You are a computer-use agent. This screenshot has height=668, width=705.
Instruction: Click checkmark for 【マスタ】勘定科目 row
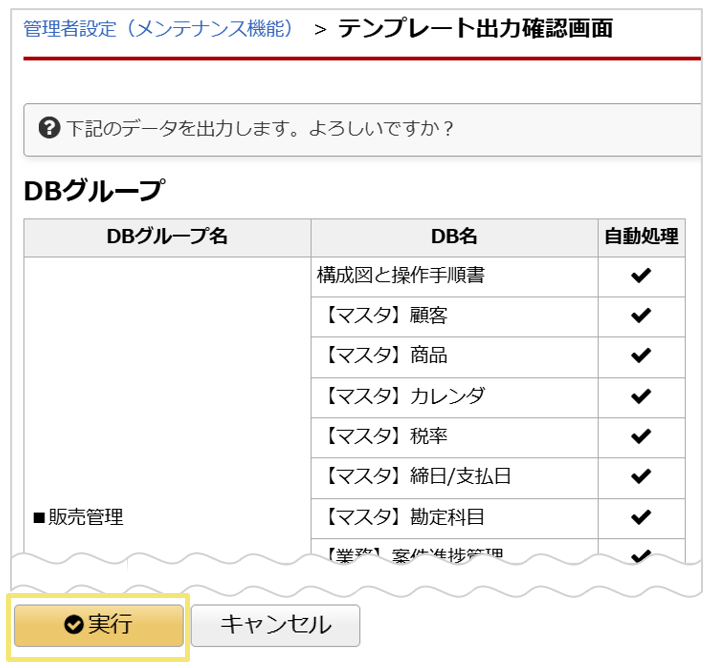[641, 517]
